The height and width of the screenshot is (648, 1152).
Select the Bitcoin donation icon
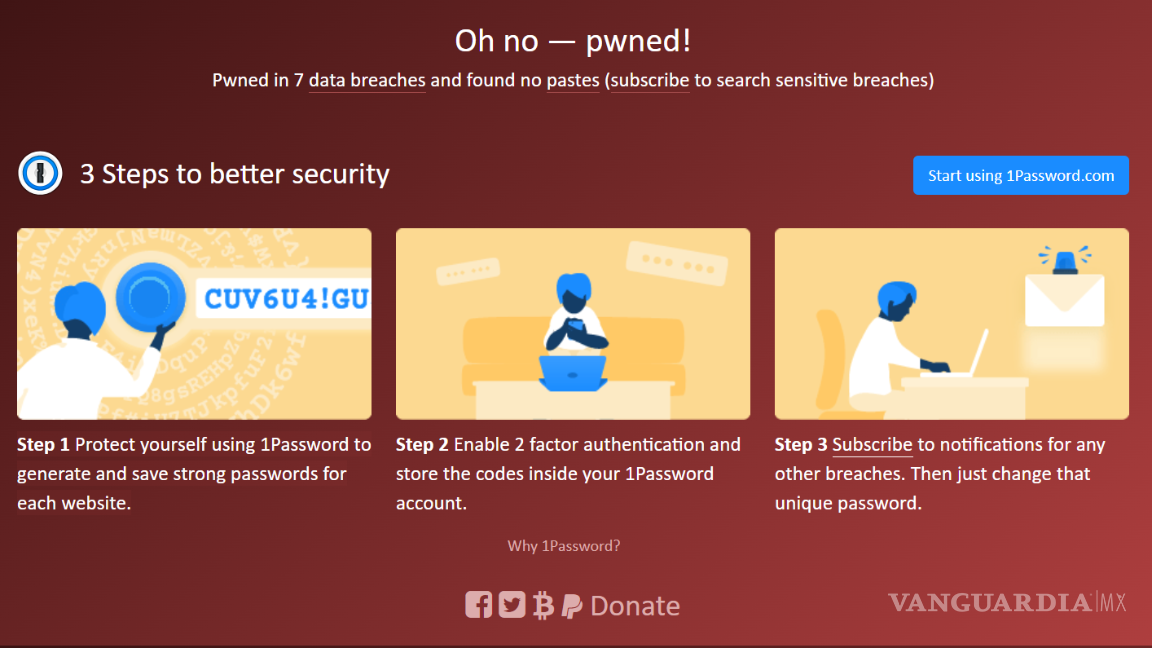543,604
